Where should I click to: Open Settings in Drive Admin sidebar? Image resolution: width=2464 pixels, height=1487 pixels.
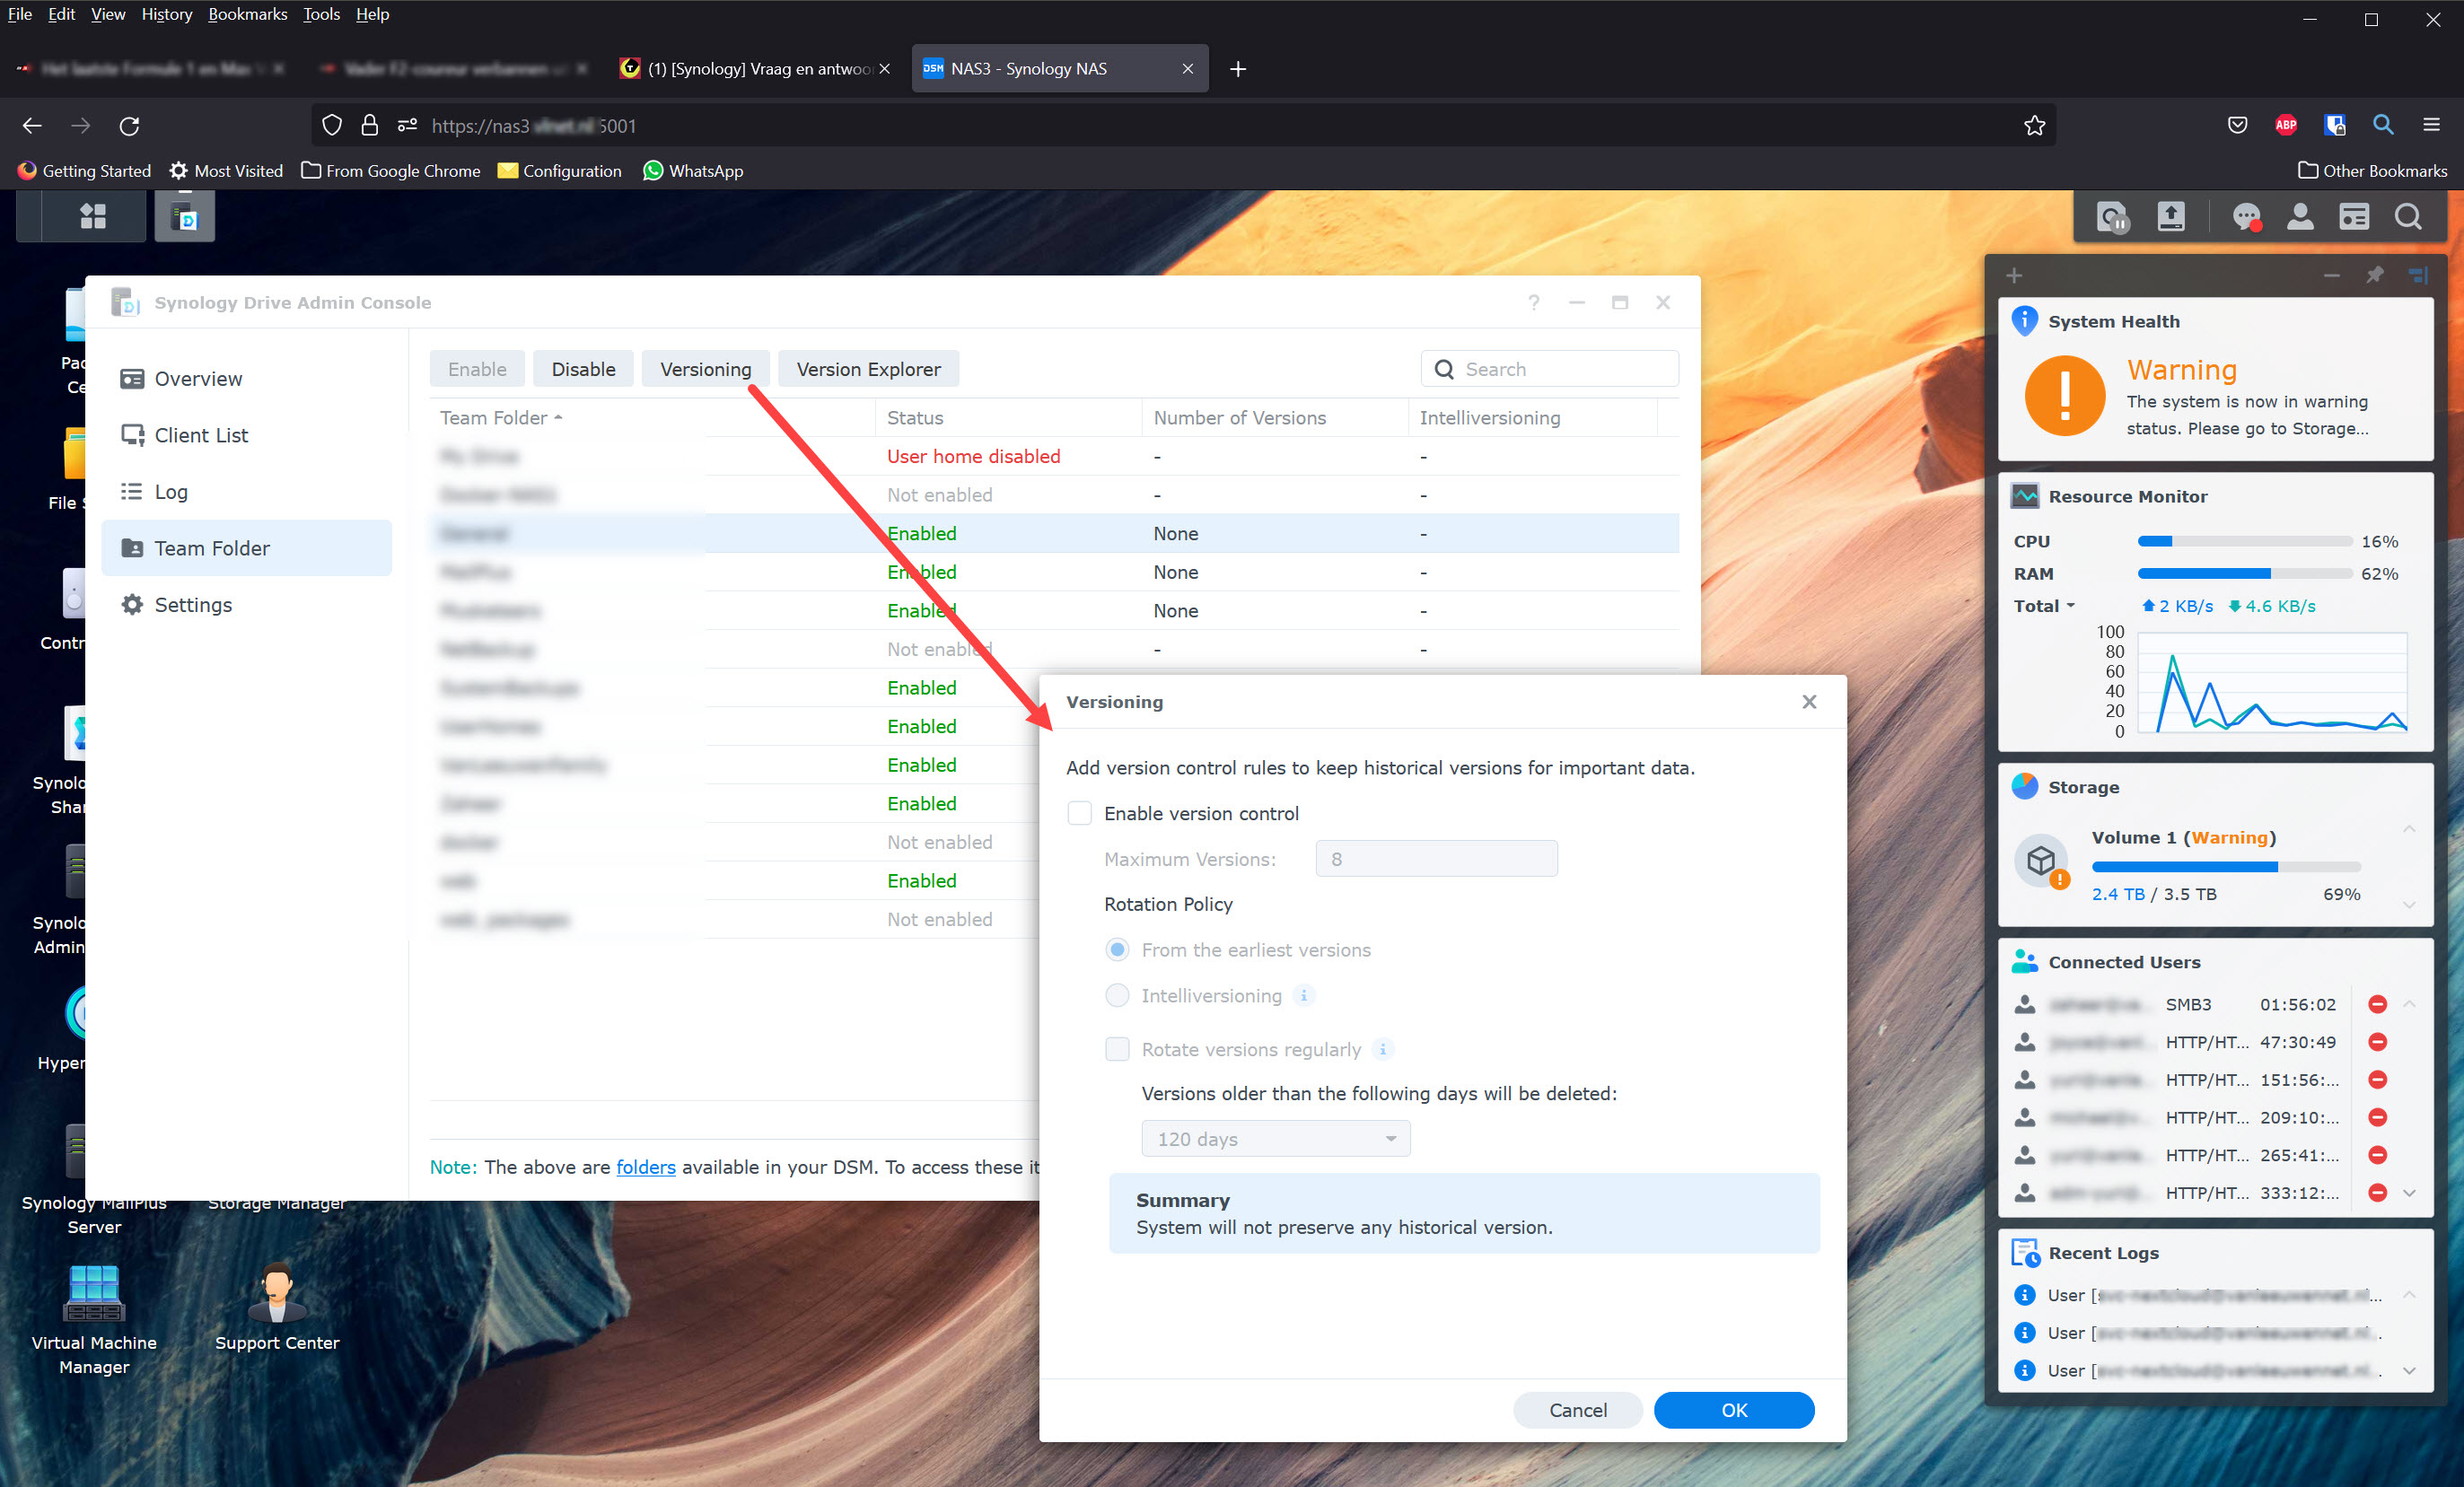click(246, 605)
